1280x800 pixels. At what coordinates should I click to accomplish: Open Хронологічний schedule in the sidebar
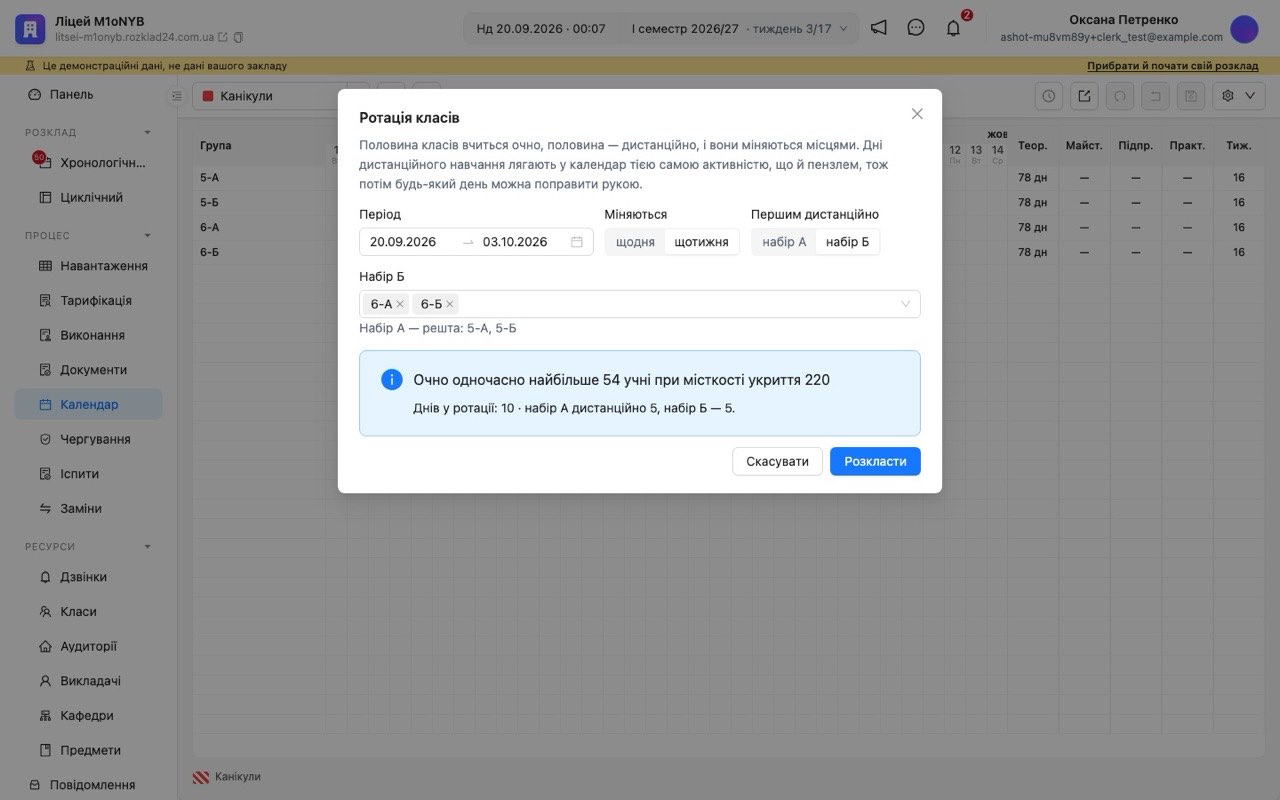coord(88,163)
